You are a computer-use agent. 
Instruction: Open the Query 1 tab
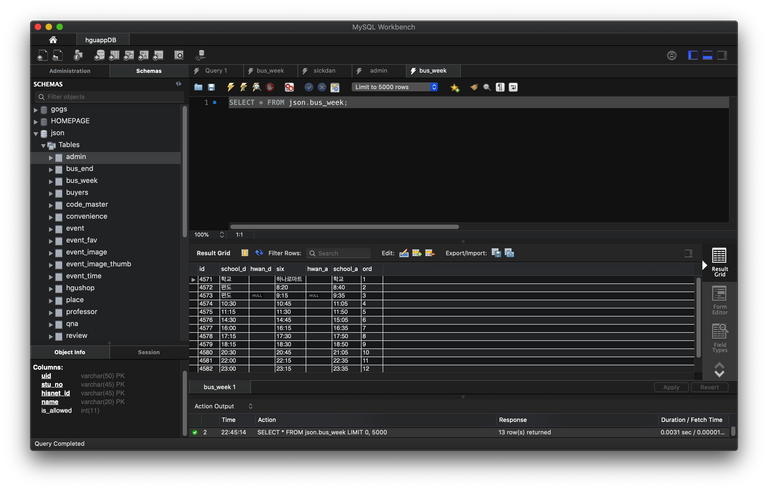pyautogui.click(x=216, y=71)
